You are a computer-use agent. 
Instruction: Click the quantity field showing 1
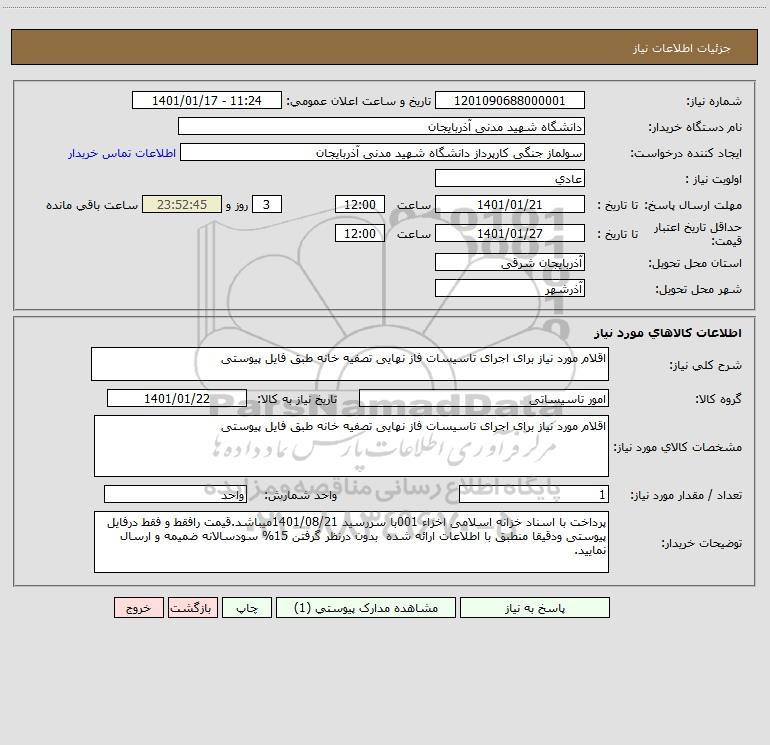(x=534, y=495)
